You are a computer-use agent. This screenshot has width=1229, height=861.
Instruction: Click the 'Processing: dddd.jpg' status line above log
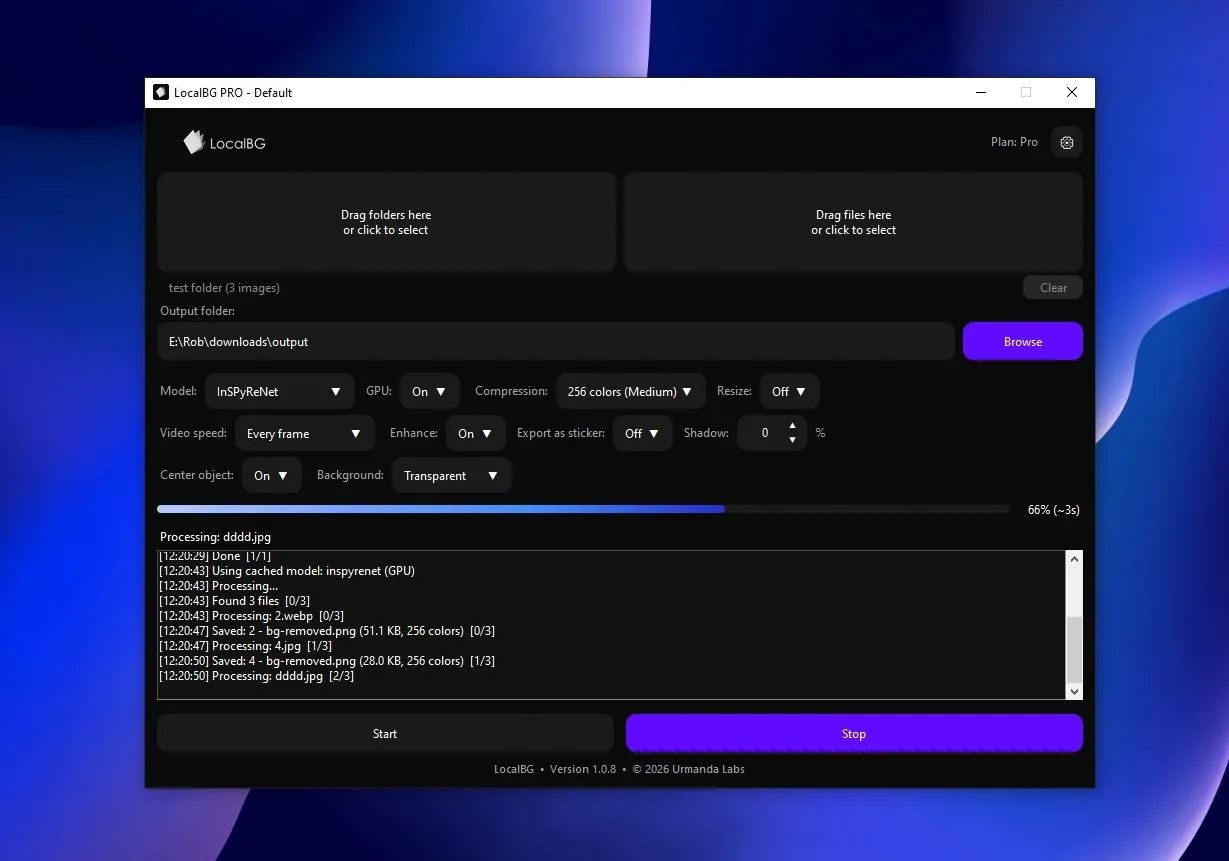click(215, 537)
